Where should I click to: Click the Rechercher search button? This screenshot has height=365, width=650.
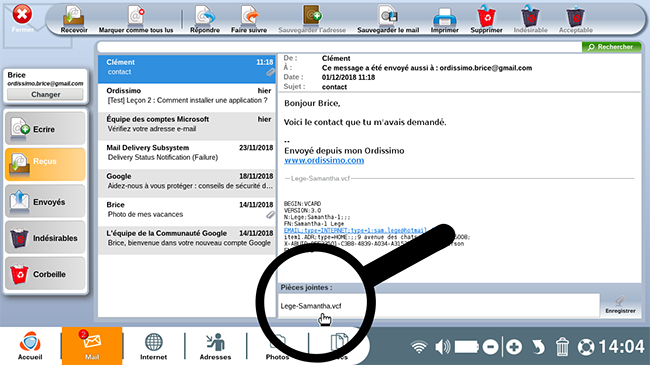coord(611,47)
